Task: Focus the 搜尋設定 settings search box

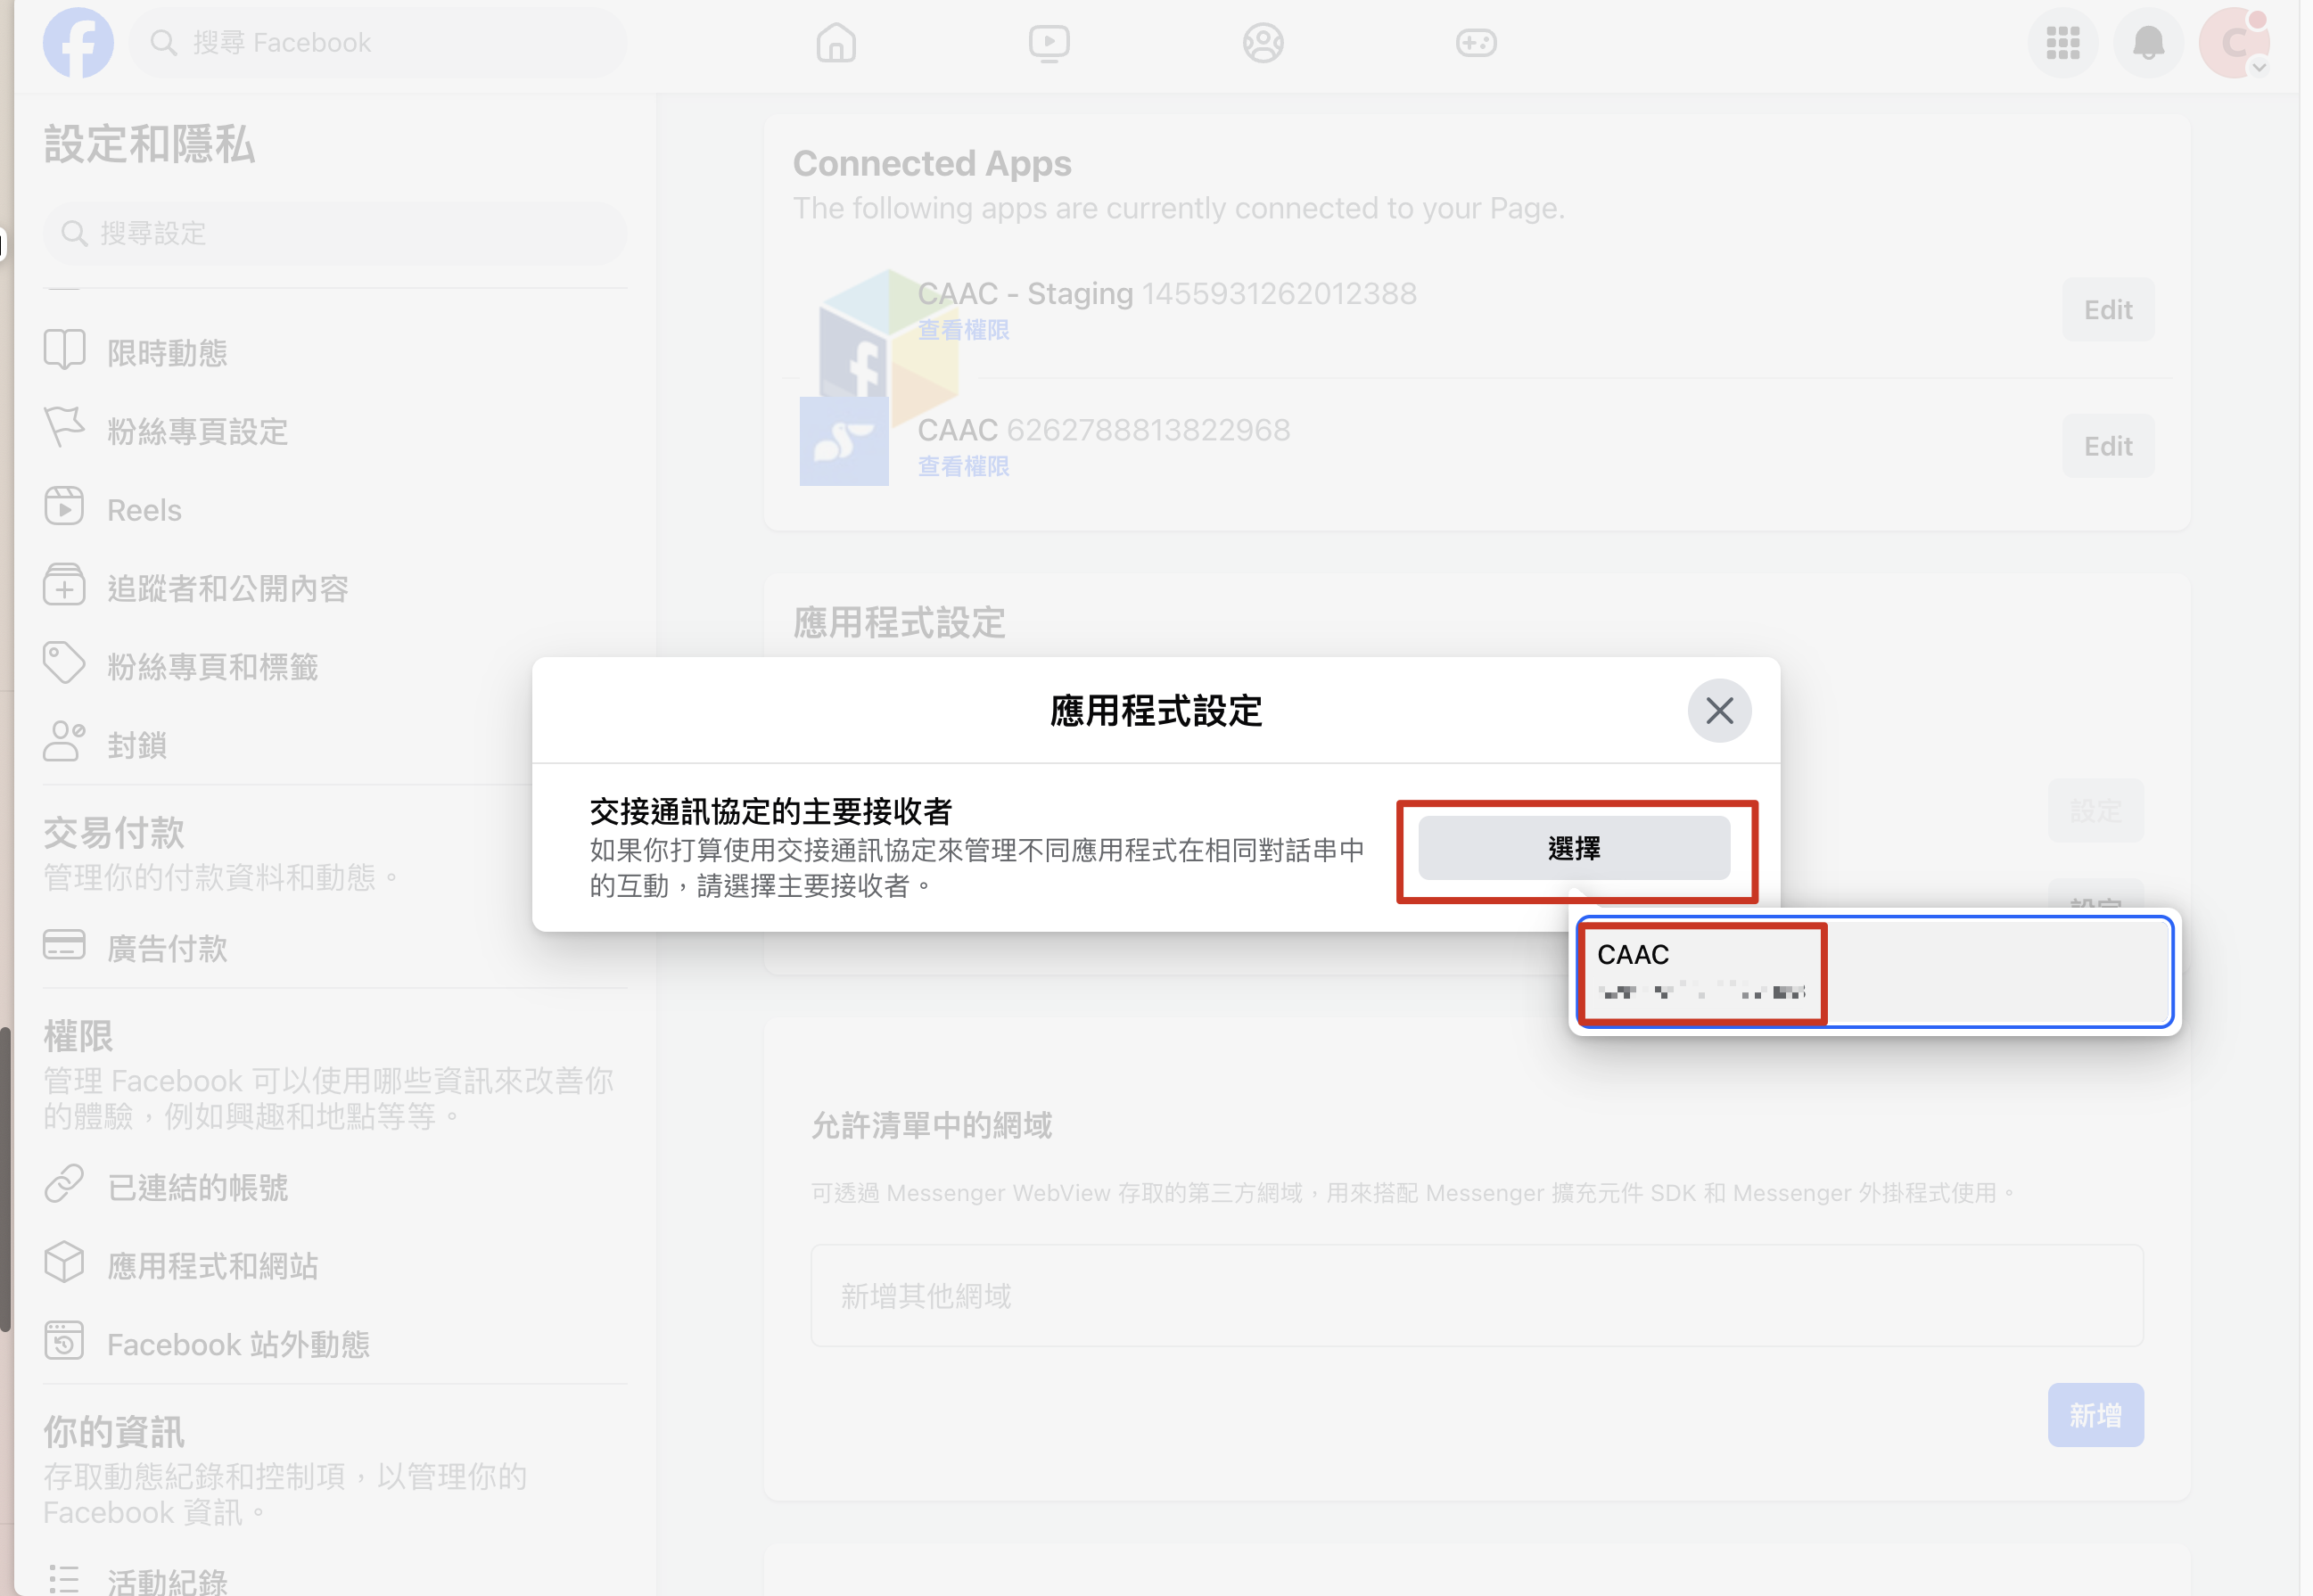Action: [335, 234]
